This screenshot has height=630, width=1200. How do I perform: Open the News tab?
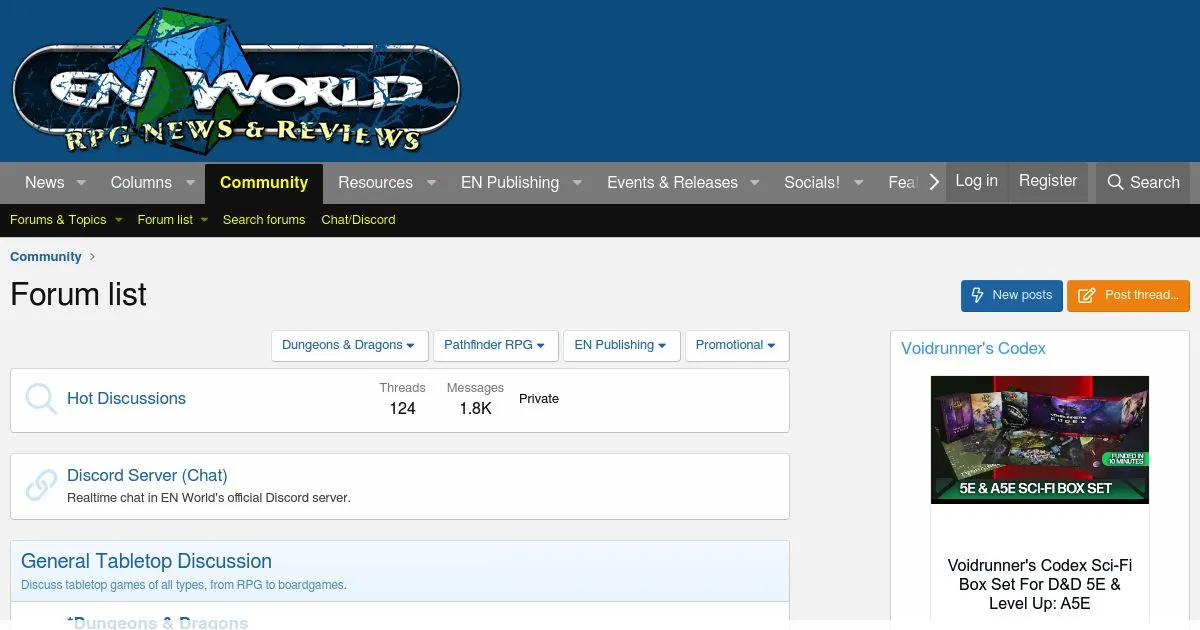[44, 182]
